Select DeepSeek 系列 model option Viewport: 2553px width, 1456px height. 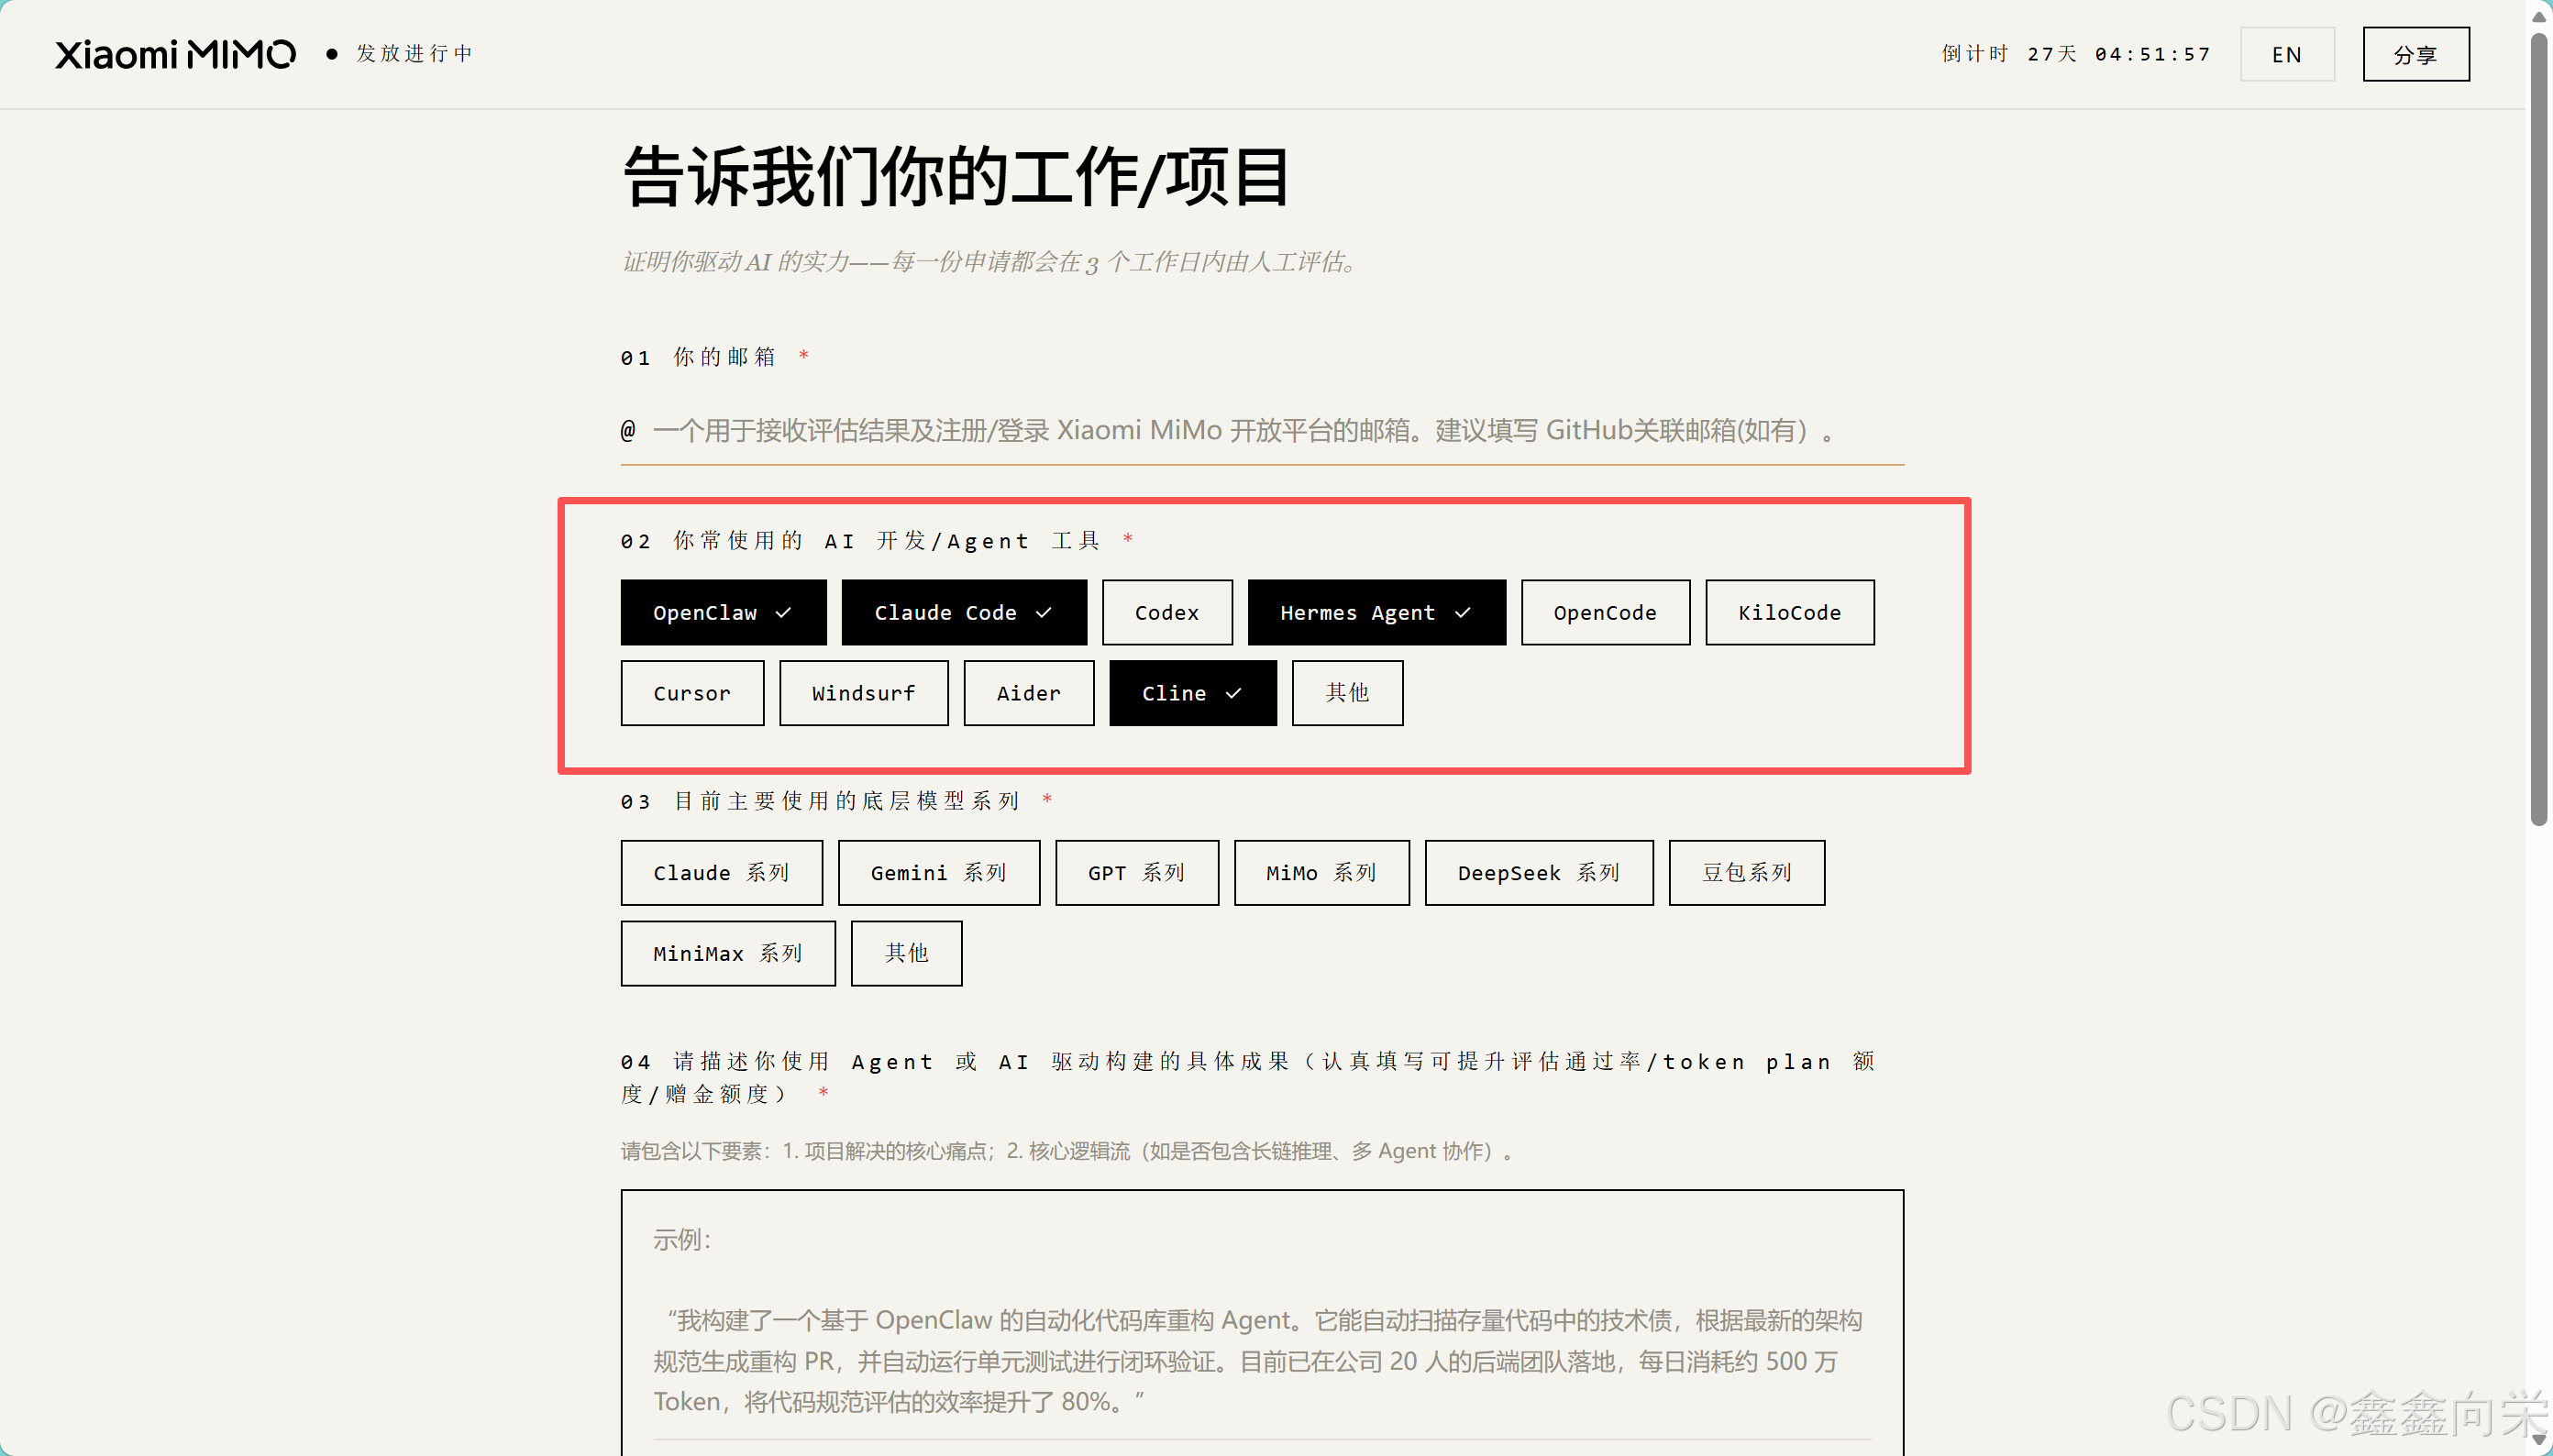[x=1538, y=873]
